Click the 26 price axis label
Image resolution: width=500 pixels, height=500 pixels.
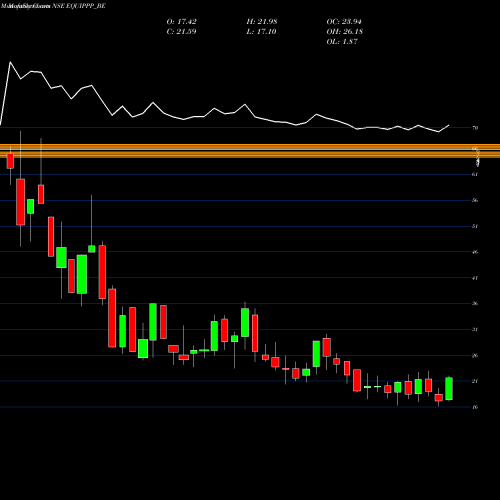pyautogui.click(x=475, y=356)
